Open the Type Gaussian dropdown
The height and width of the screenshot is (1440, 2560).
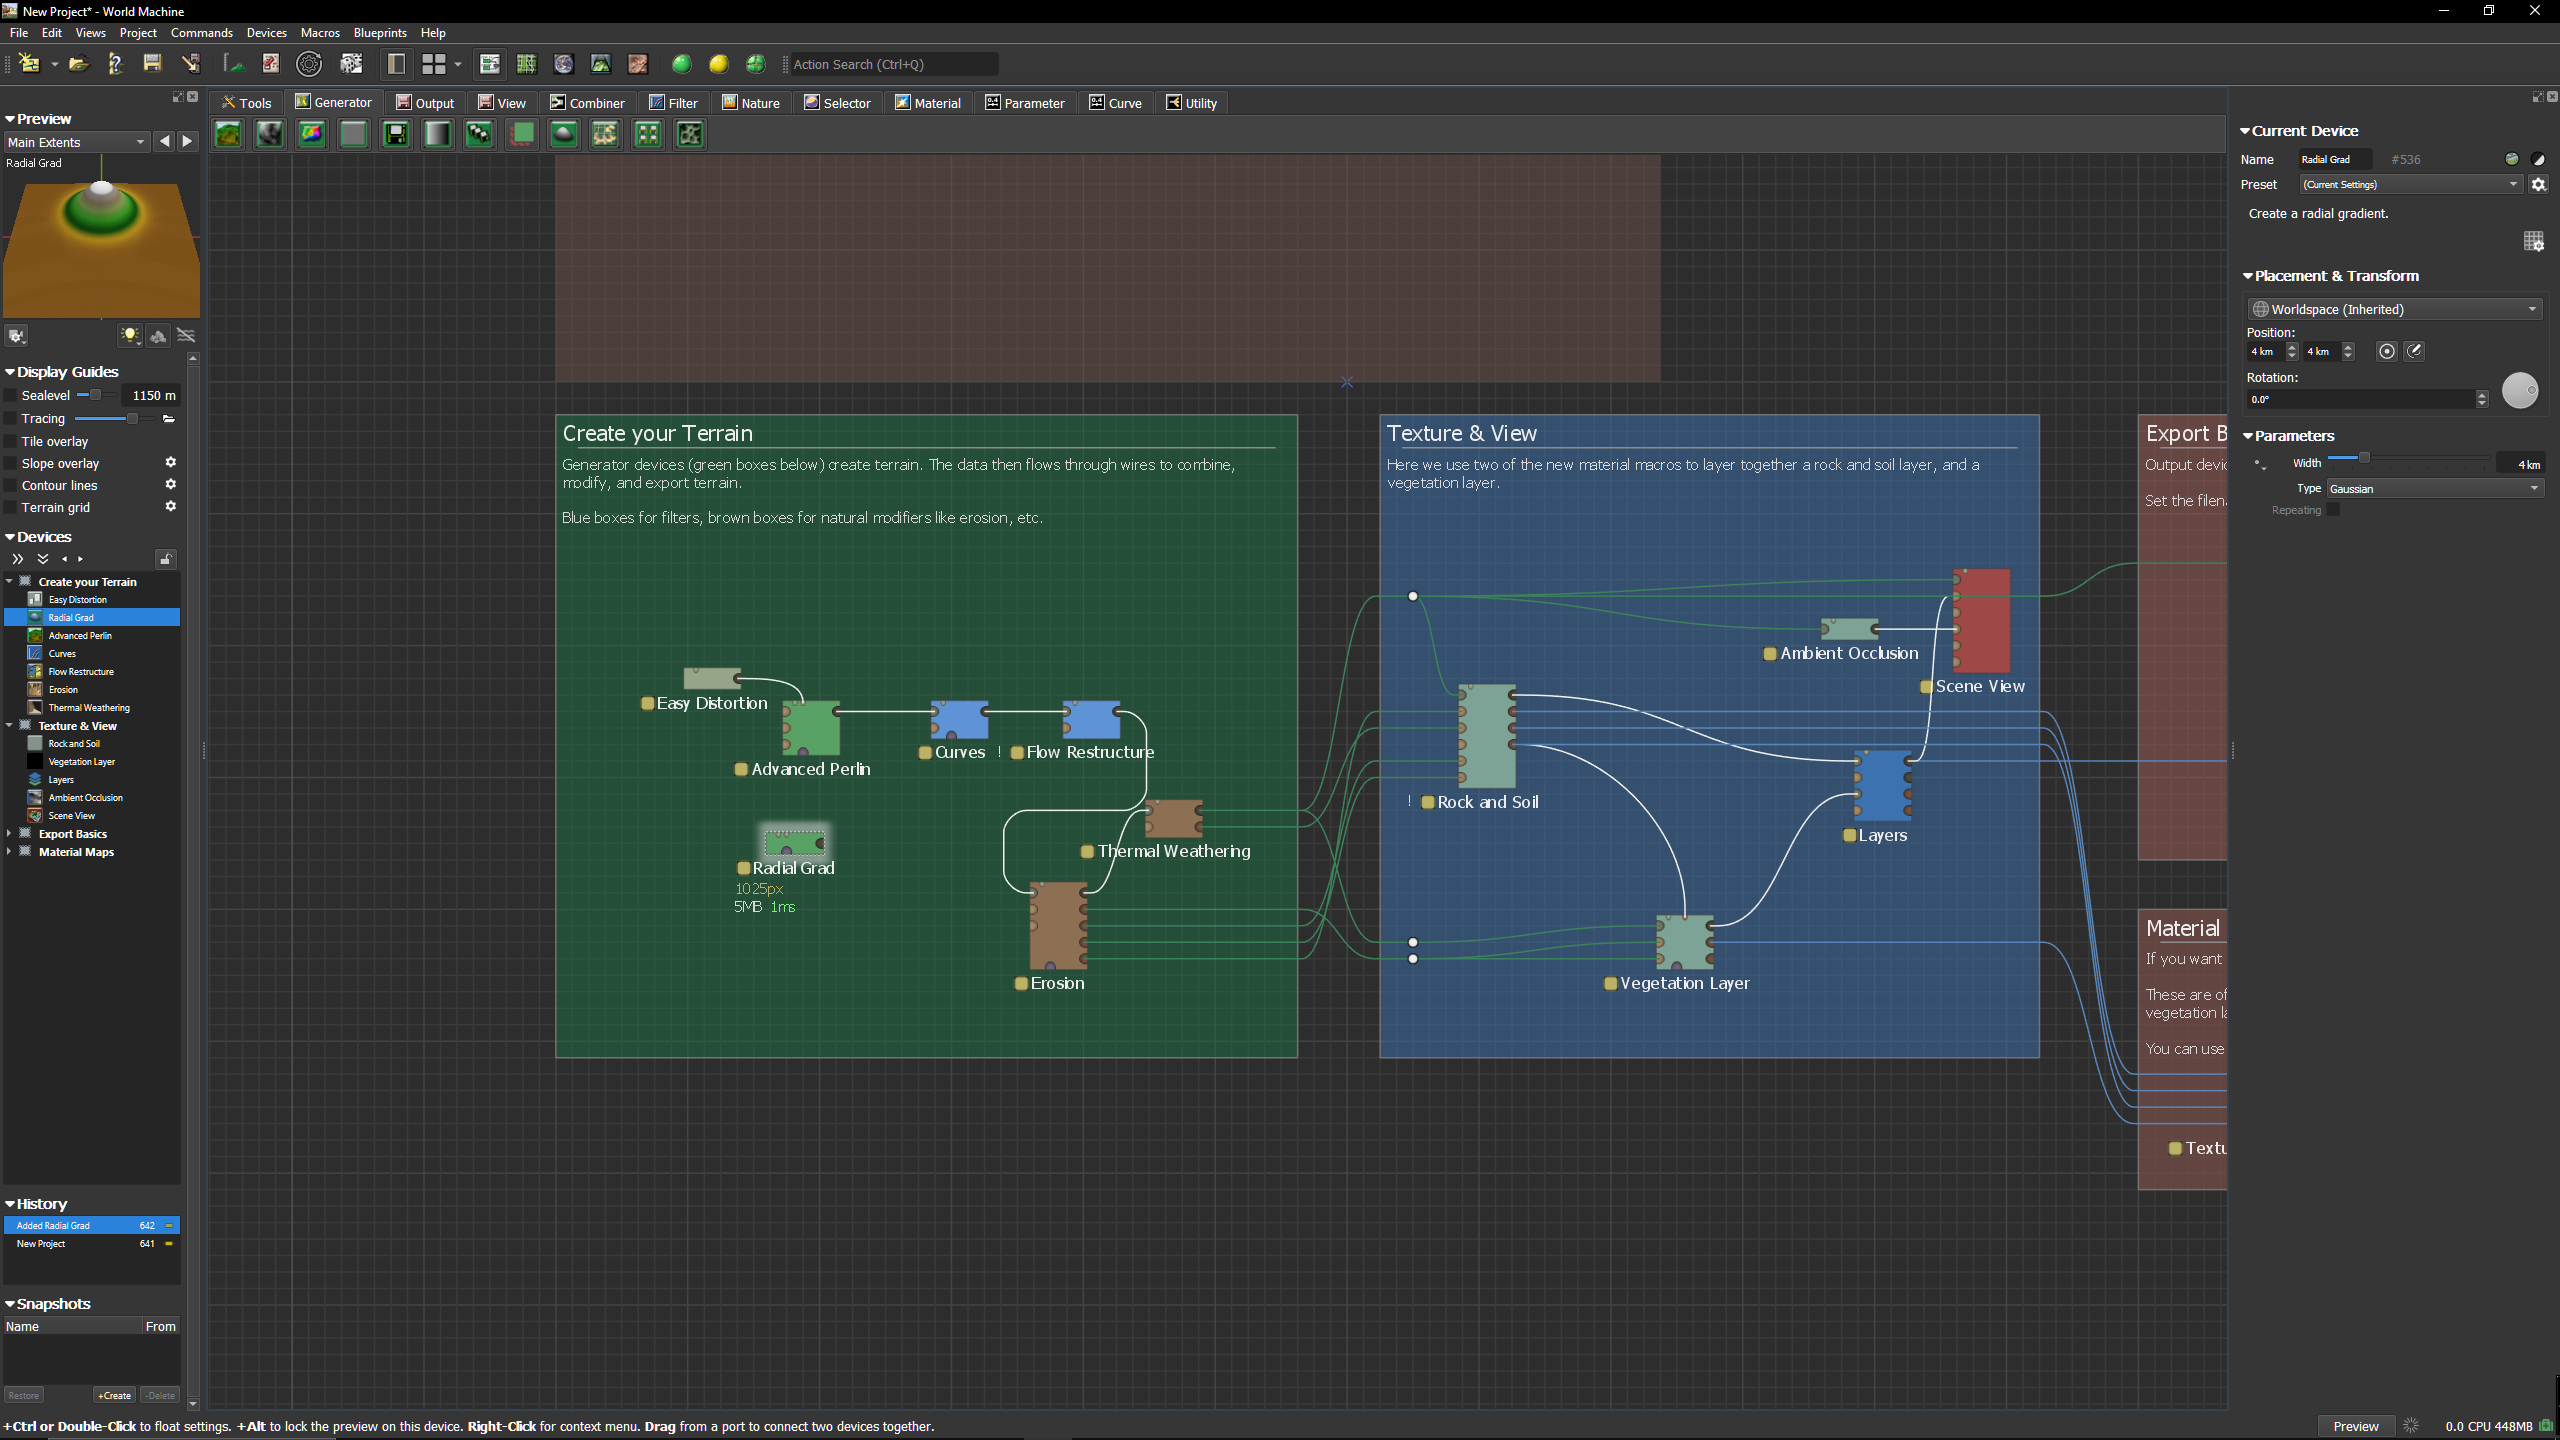coord(2434,488)
